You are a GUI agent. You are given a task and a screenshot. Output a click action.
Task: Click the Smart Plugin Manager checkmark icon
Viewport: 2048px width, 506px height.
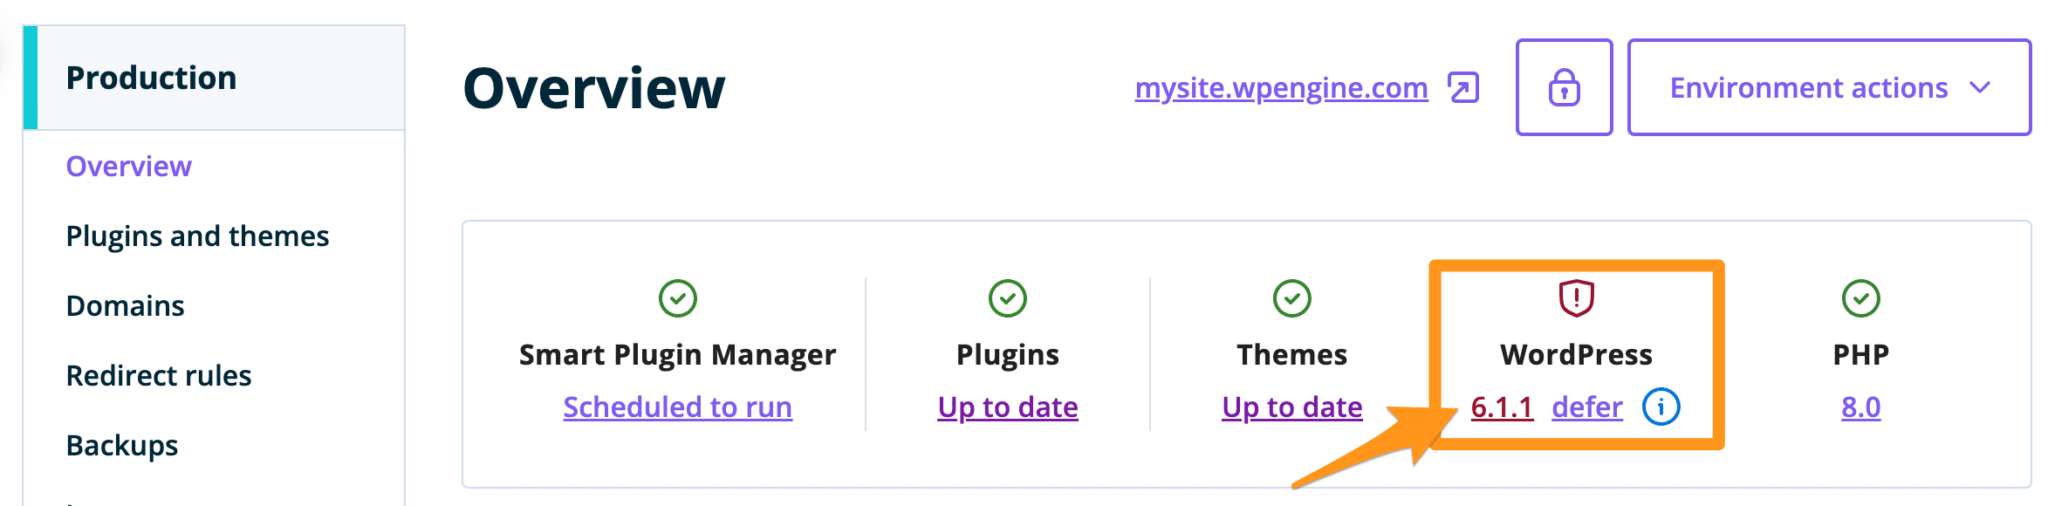677,298
